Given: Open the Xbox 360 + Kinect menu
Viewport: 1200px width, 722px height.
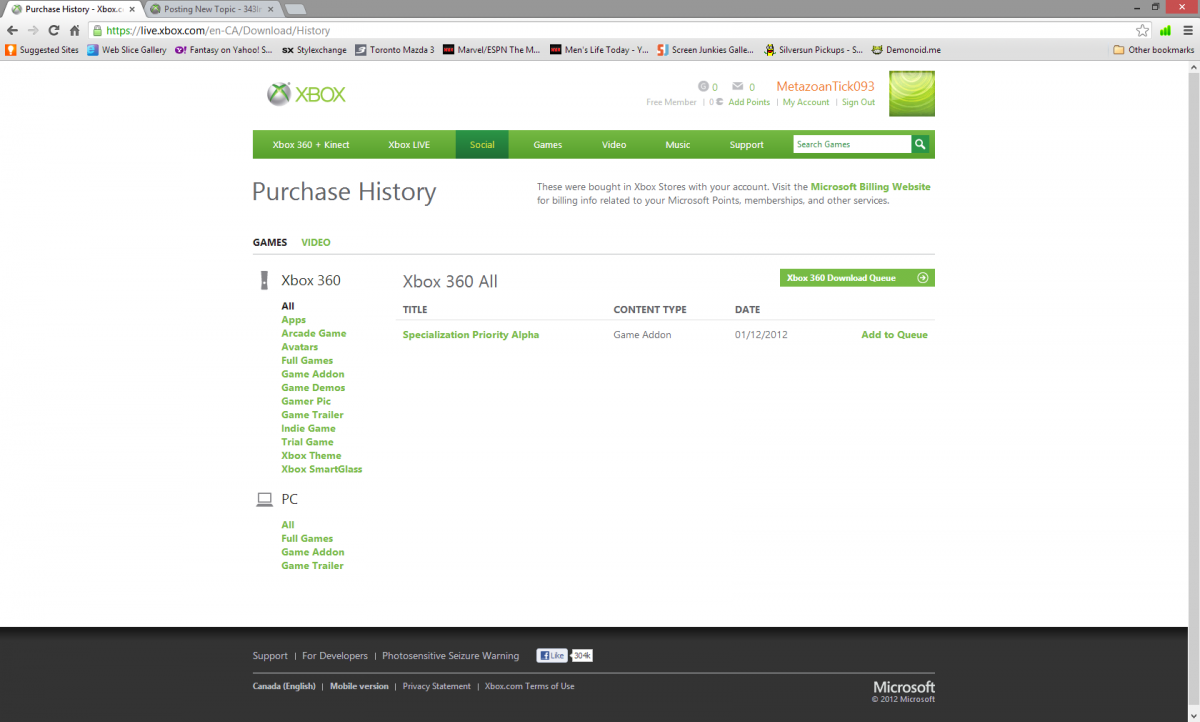Looking at the screenshot, I should coord(311,145).
